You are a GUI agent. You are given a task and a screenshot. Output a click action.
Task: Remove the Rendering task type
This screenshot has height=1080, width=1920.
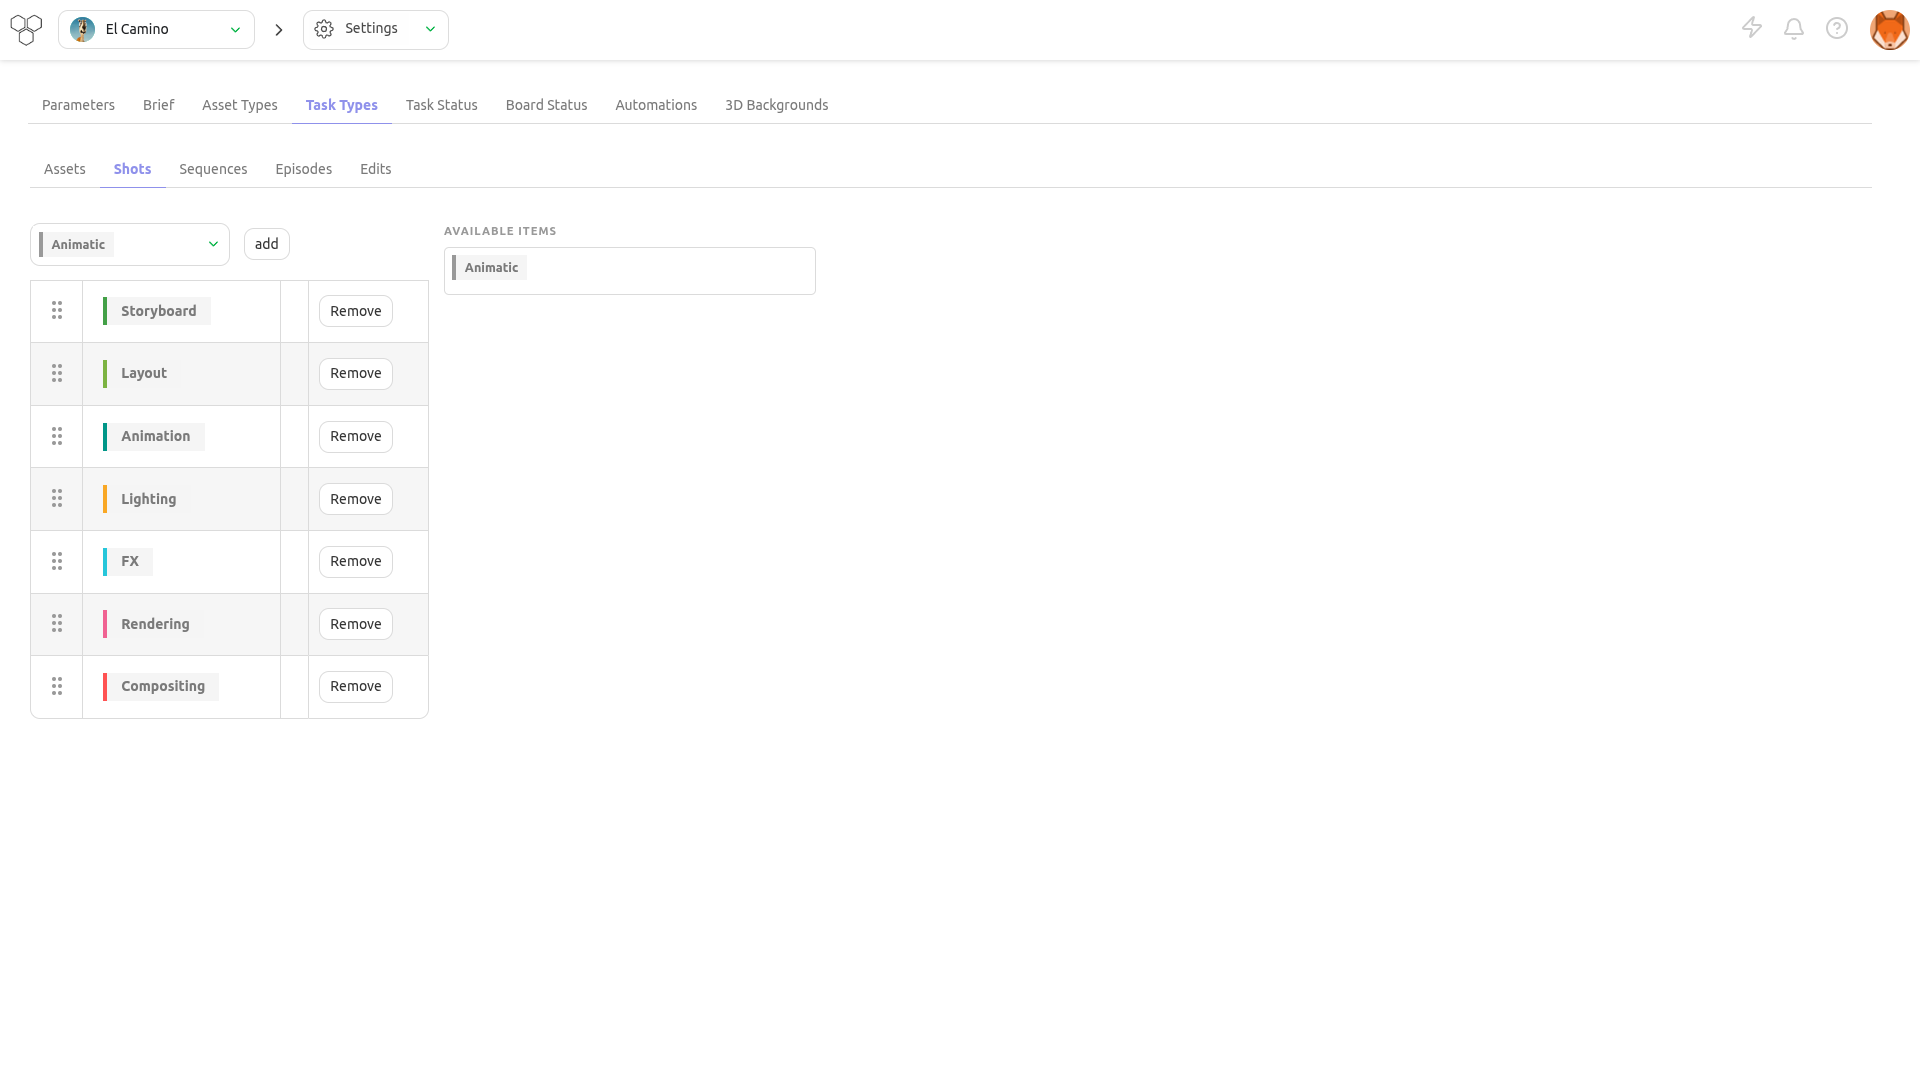[356, 624]
